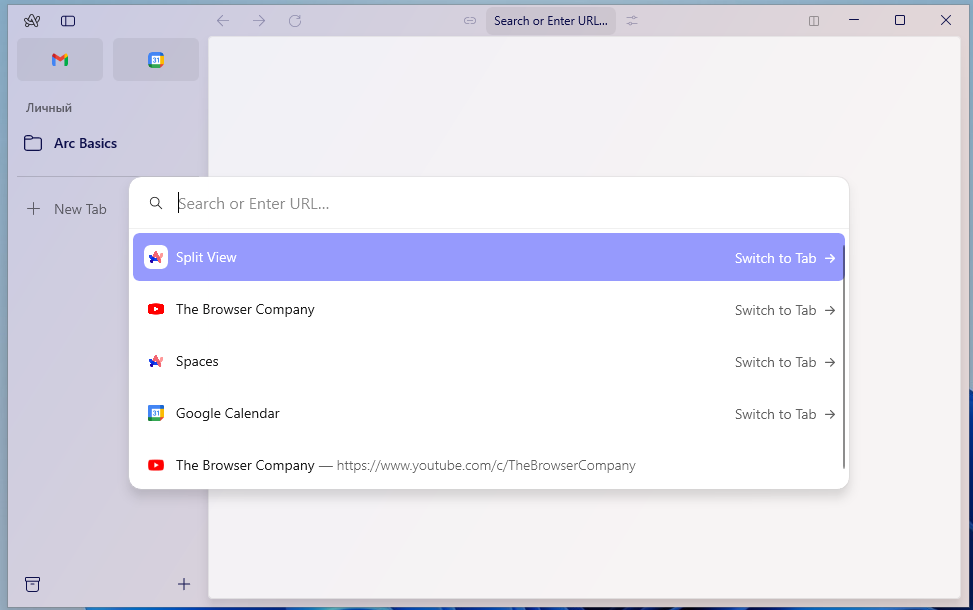973x610 pixels.
Task: Open the pinned Gmail tile
Action: coord(60,60)
